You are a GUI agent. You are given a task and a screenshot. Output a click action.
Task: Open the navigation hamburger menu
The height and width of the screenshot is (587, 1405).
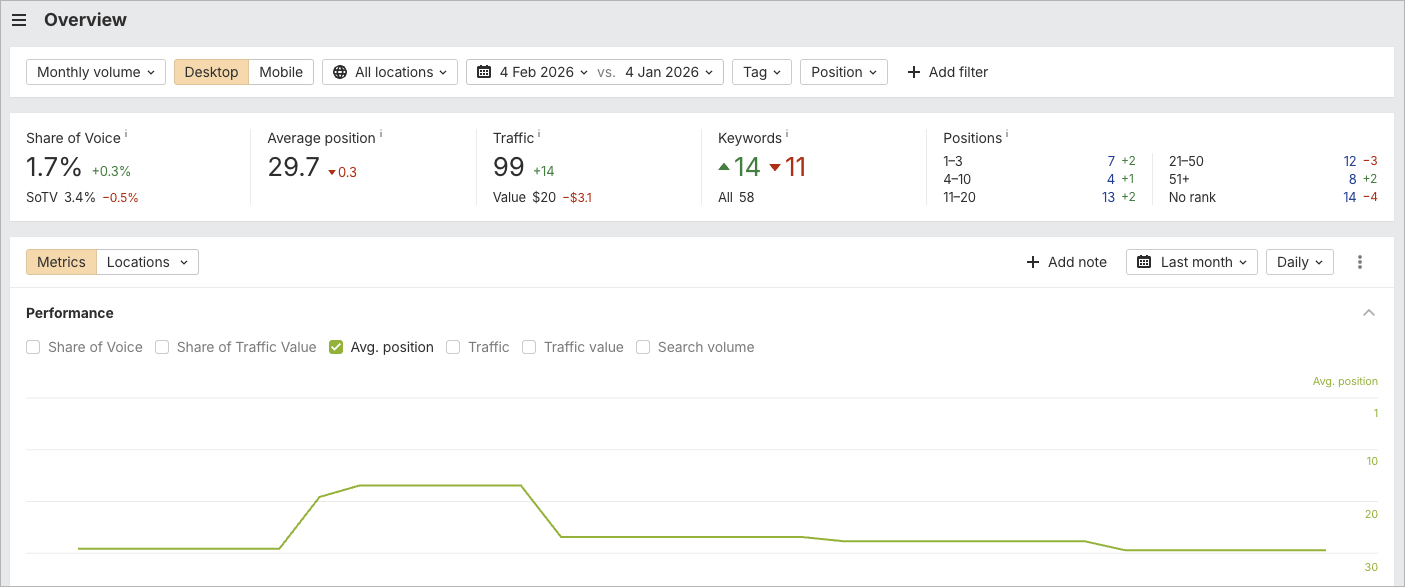point(19,19)
